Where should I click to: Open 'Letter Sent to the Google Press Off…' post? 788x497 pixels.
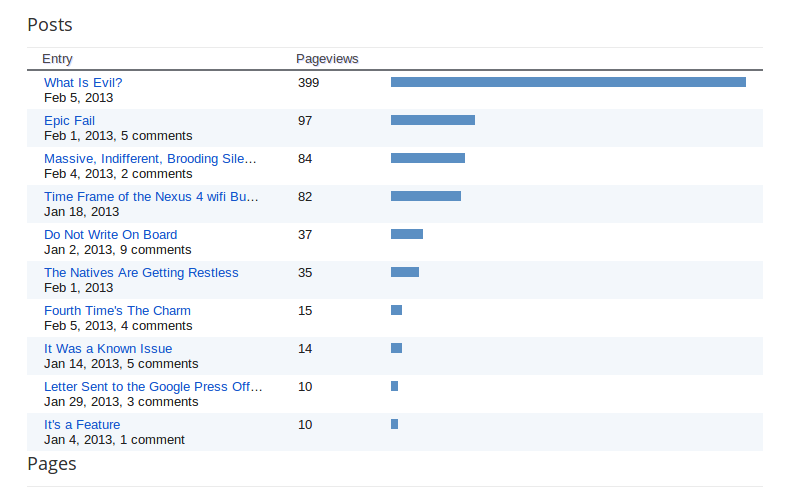click(x=153, y=387)
